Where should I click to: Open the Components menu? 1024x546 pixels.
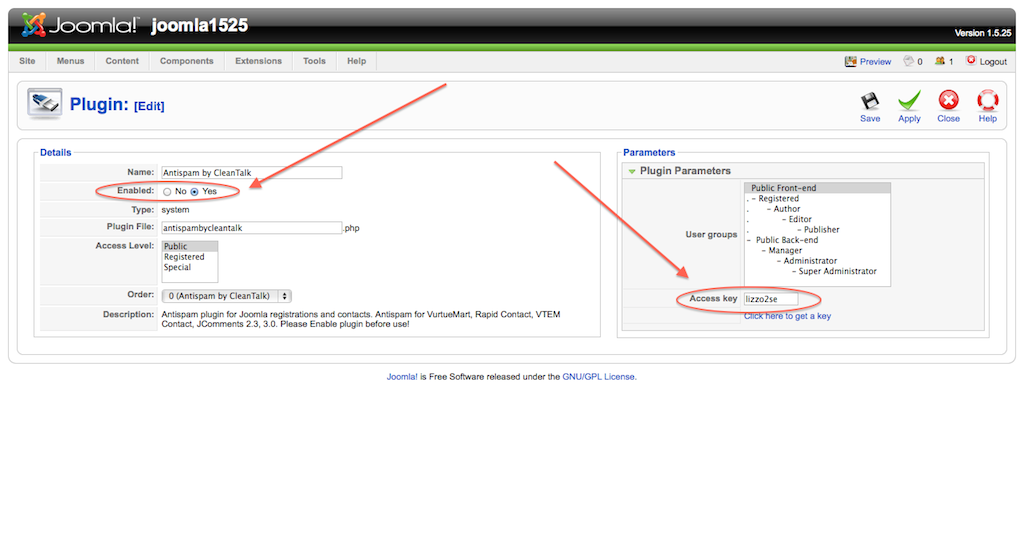pyautogui.click(x=187, y=61)
